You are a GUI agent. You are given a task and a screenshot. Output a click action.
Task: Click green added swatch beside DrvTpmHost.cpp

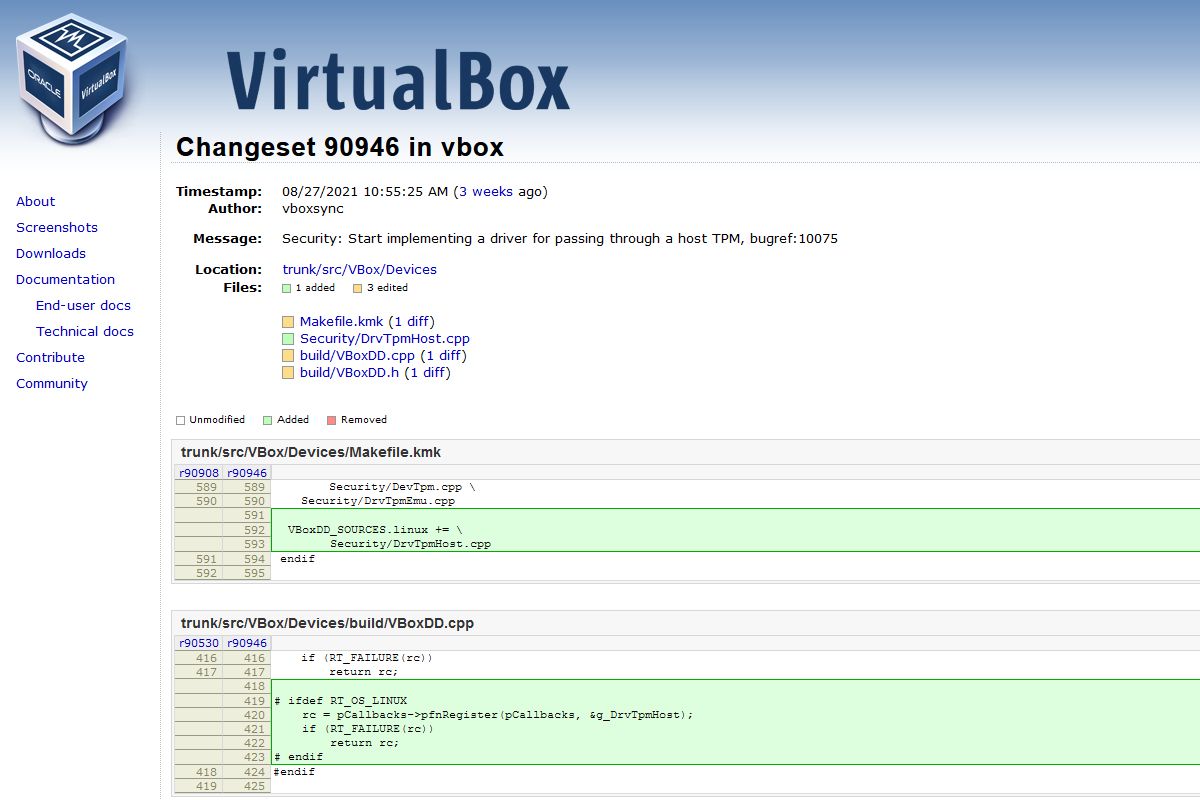point(288,339)
